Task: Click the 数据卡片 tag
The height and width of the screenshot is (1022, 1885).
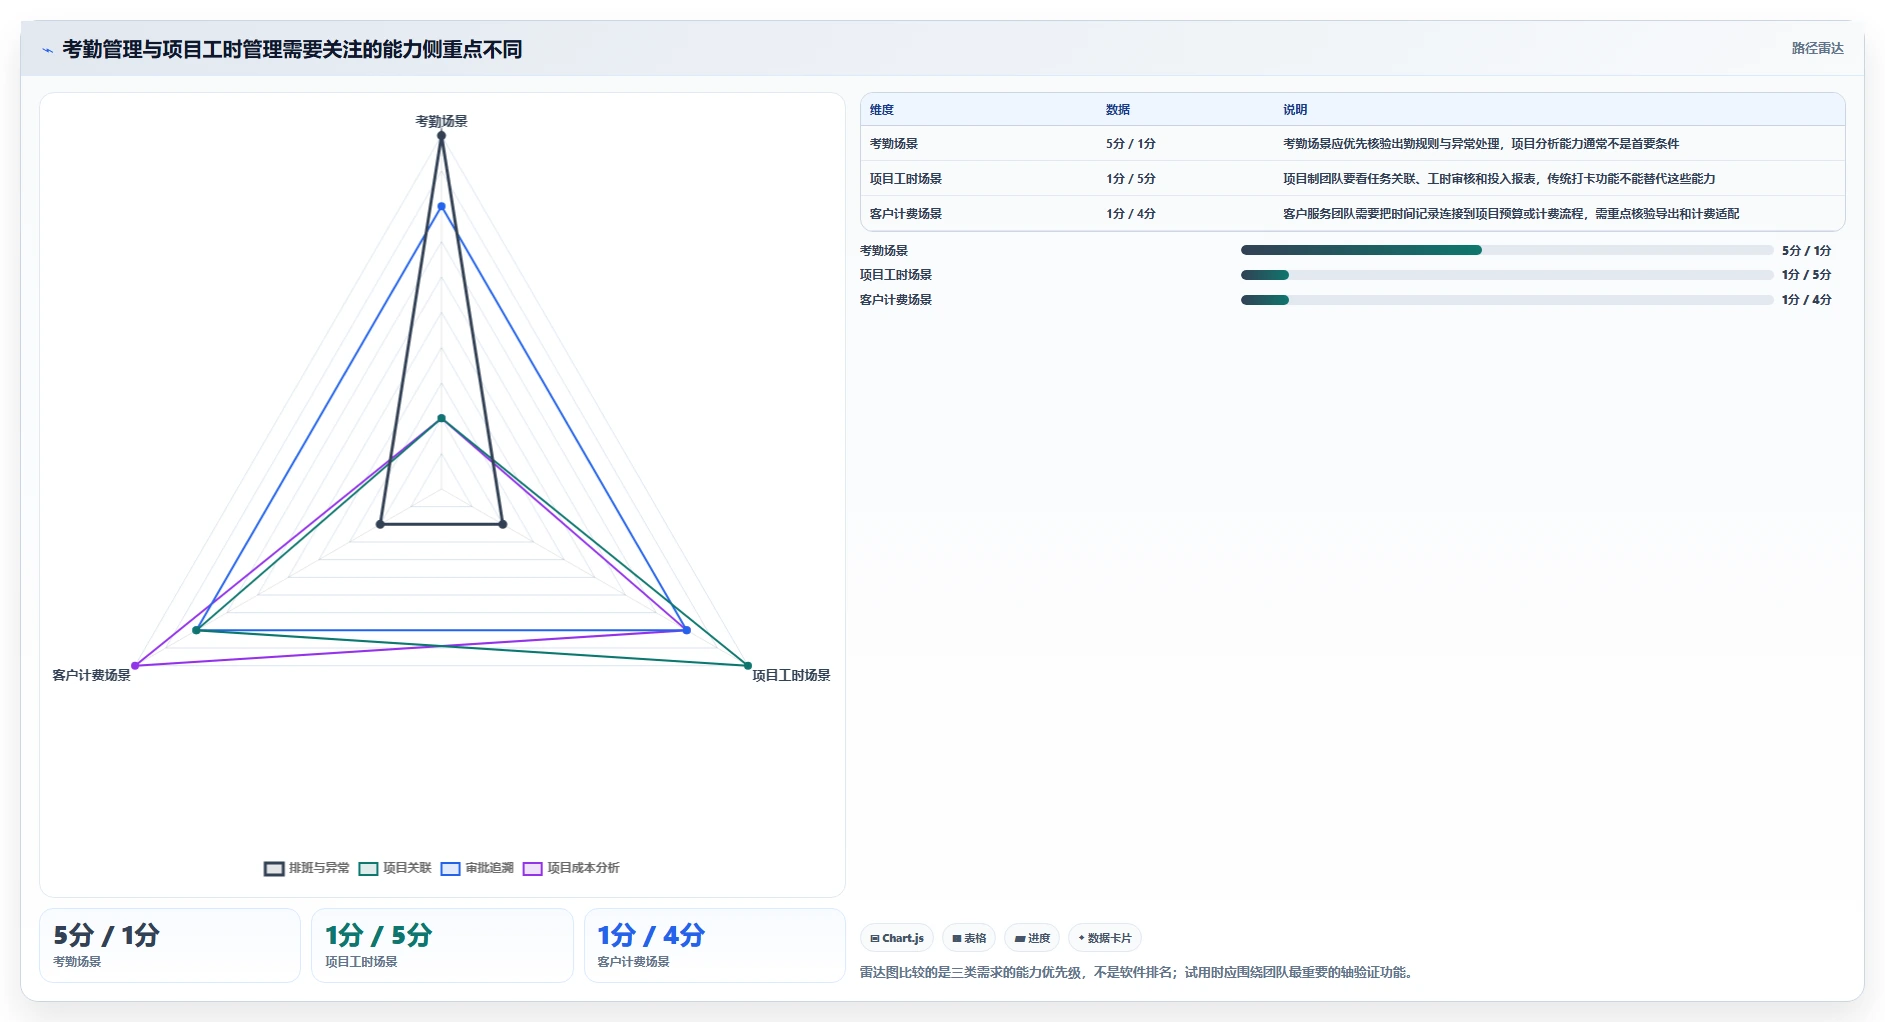Action: (1105, 938)
